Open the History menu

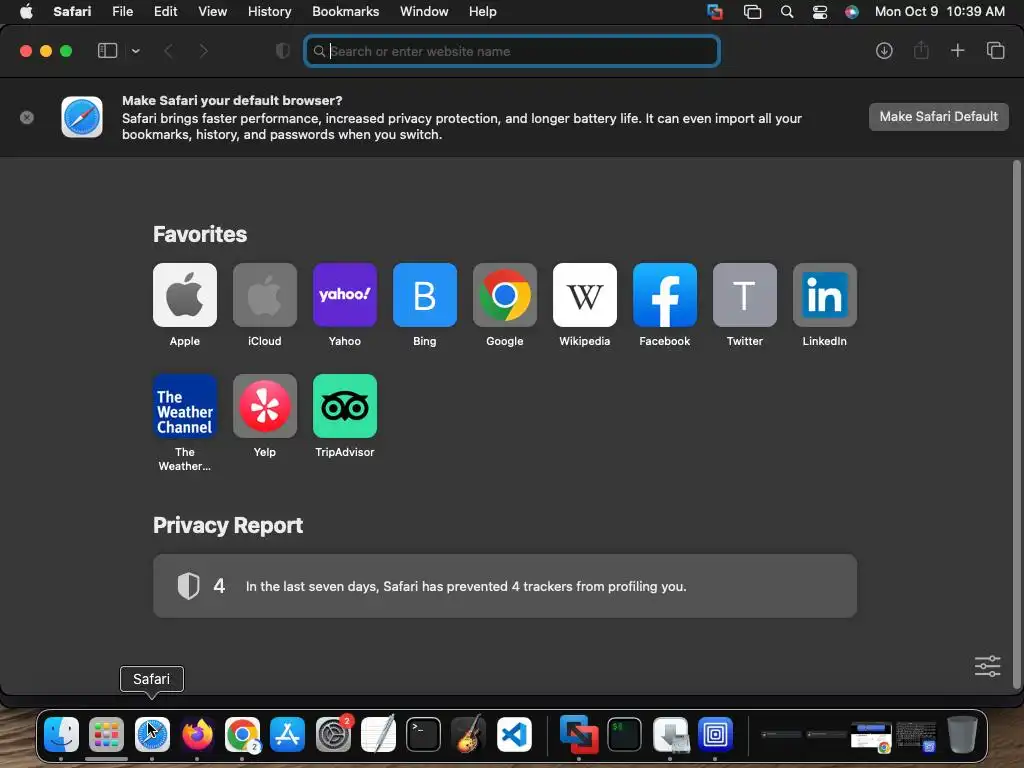coord(269,11)
